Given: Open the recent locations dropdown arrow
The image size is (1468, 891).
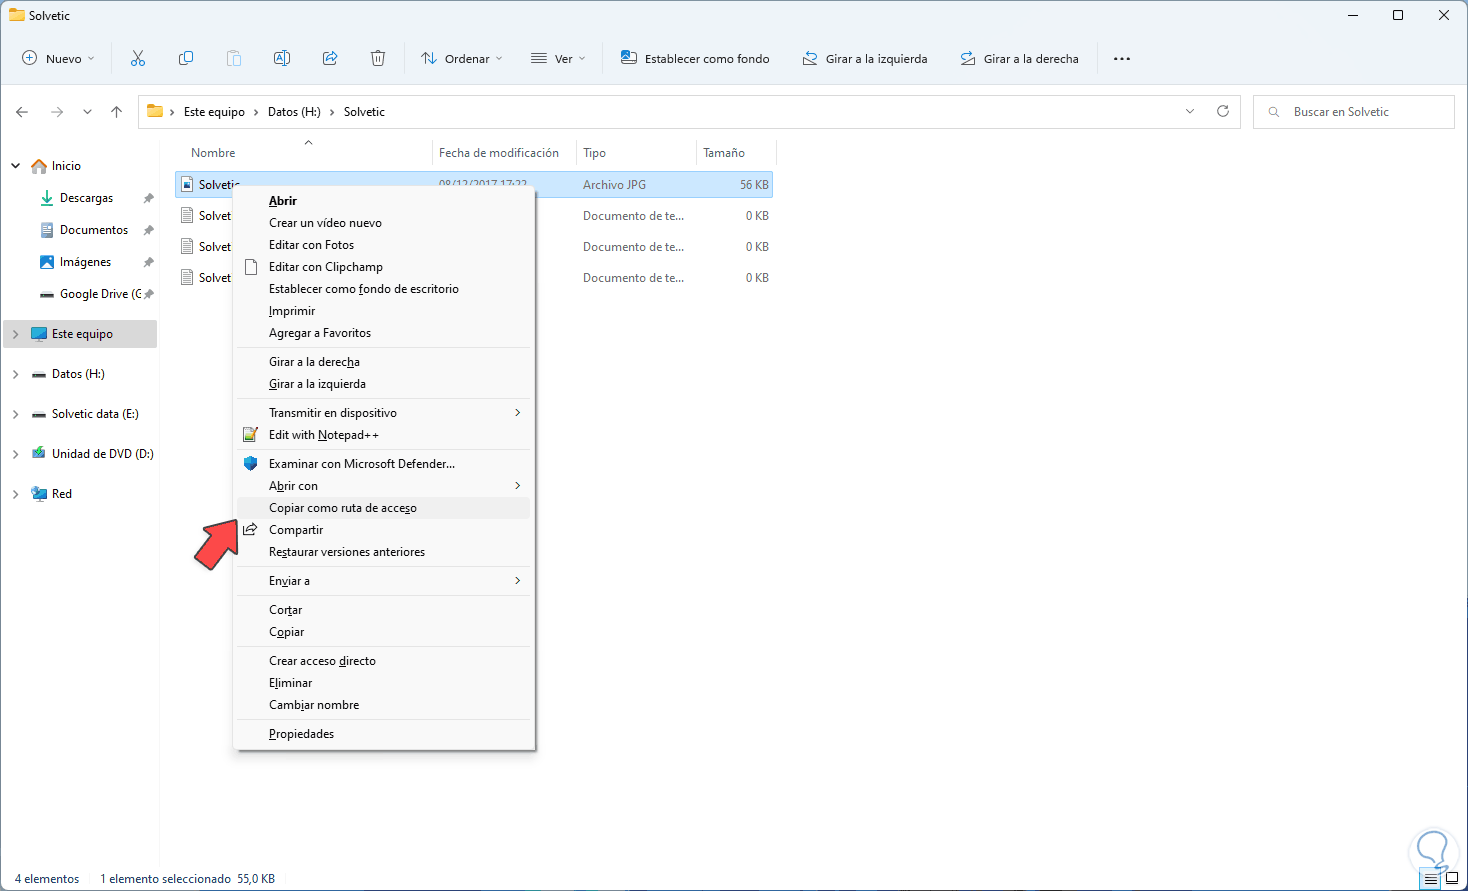Looking at the screenshot, I should (87, 112).
